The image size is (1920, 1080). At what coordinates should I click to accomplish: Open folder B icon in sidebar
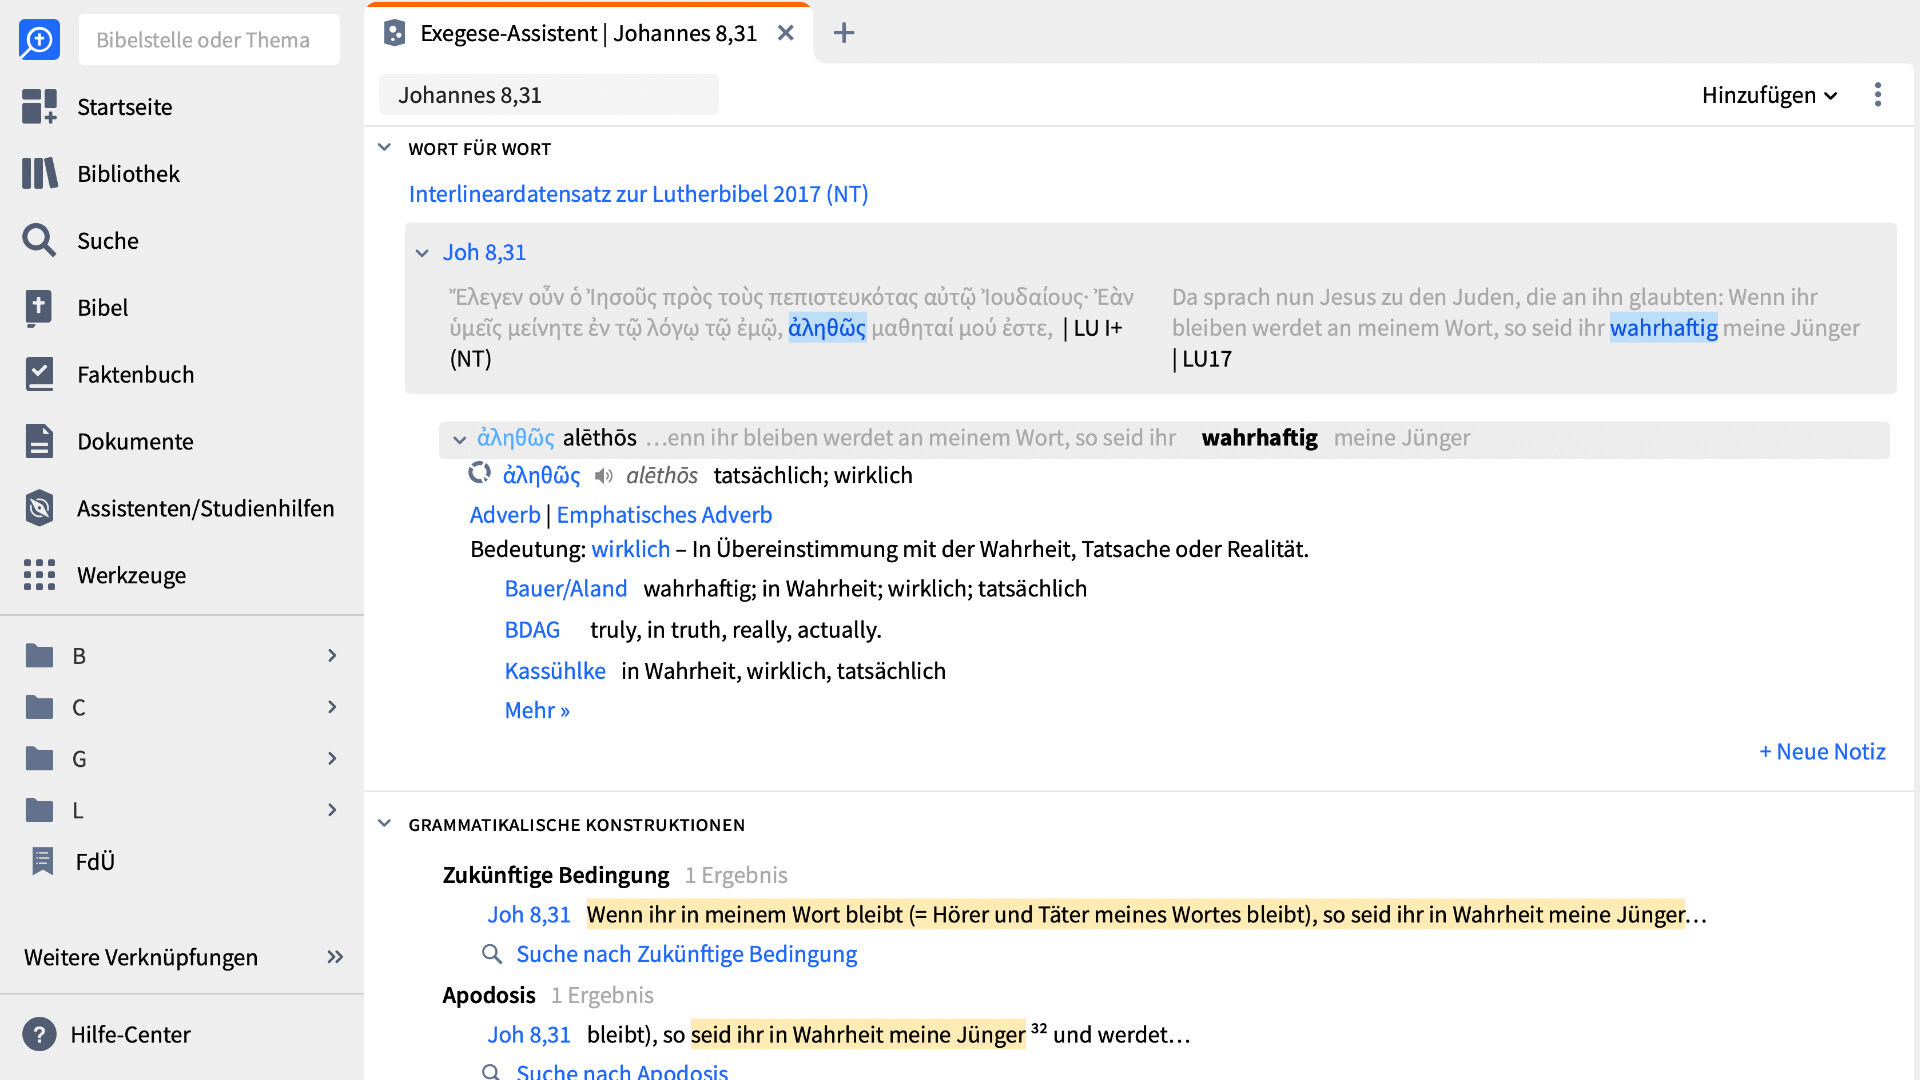39,656
